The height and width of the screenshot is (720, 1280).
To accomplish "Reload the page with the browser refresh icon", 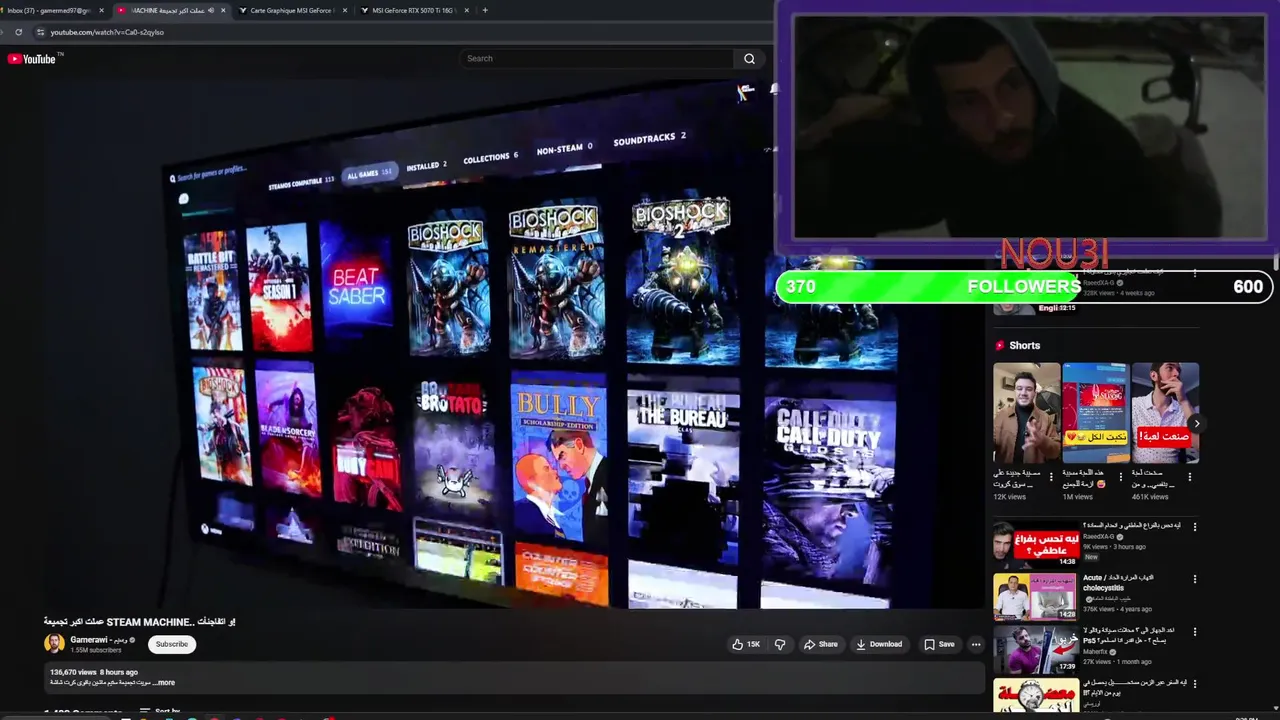I will click(18, 32).
